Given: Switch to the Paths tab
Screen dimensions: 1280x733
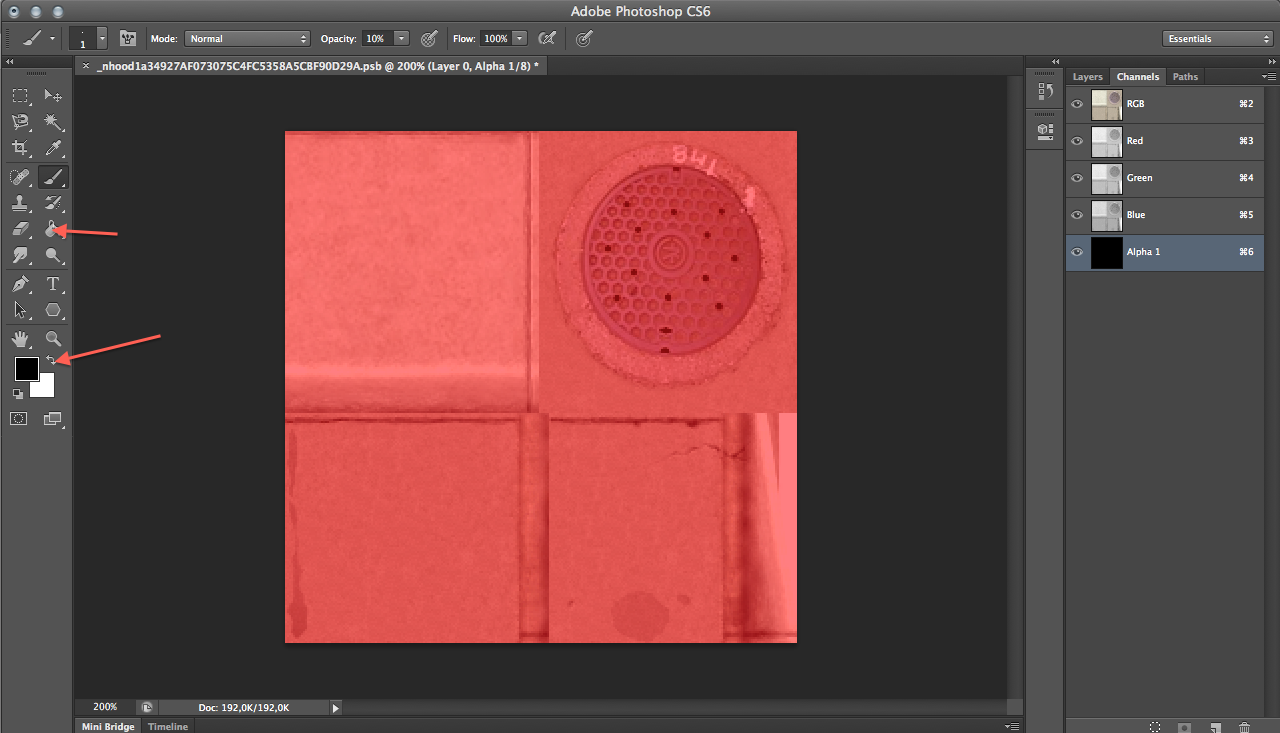Looking at the screenshot, I should tap(1185, 77).
